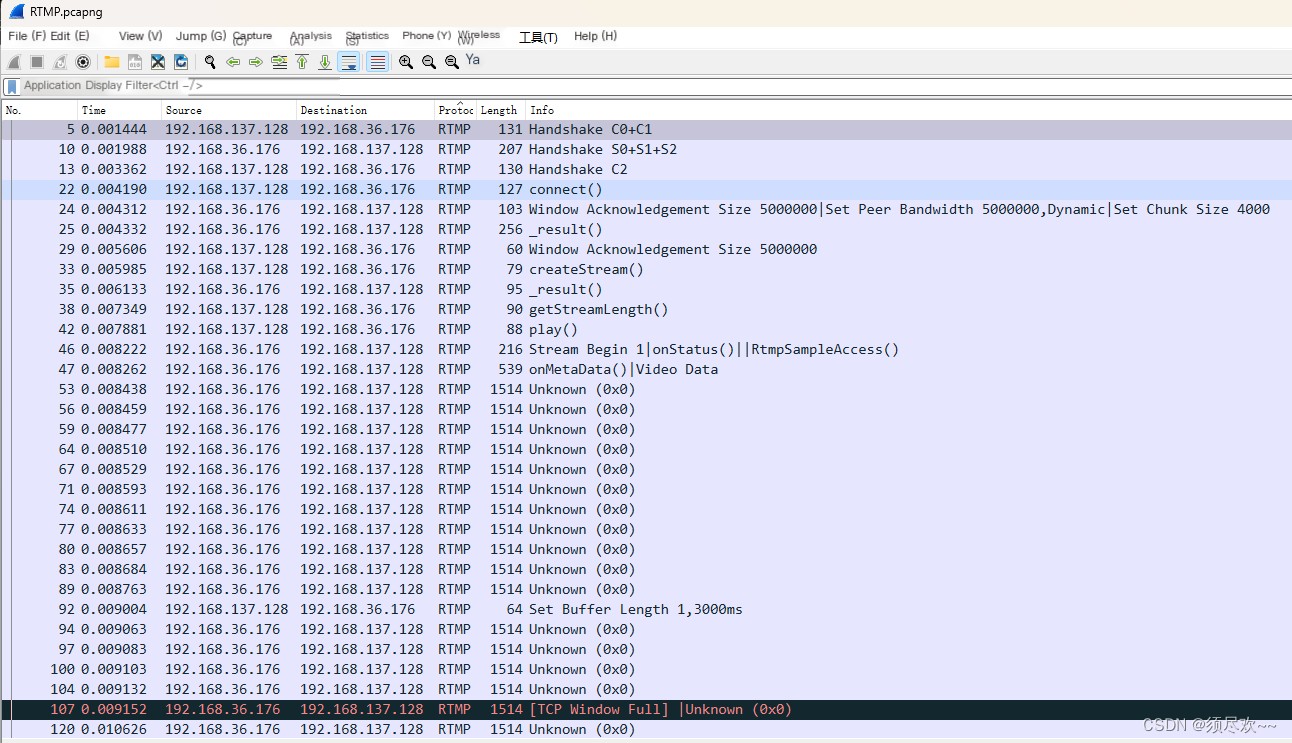Jump to the first packet icon

coord(302,62)
